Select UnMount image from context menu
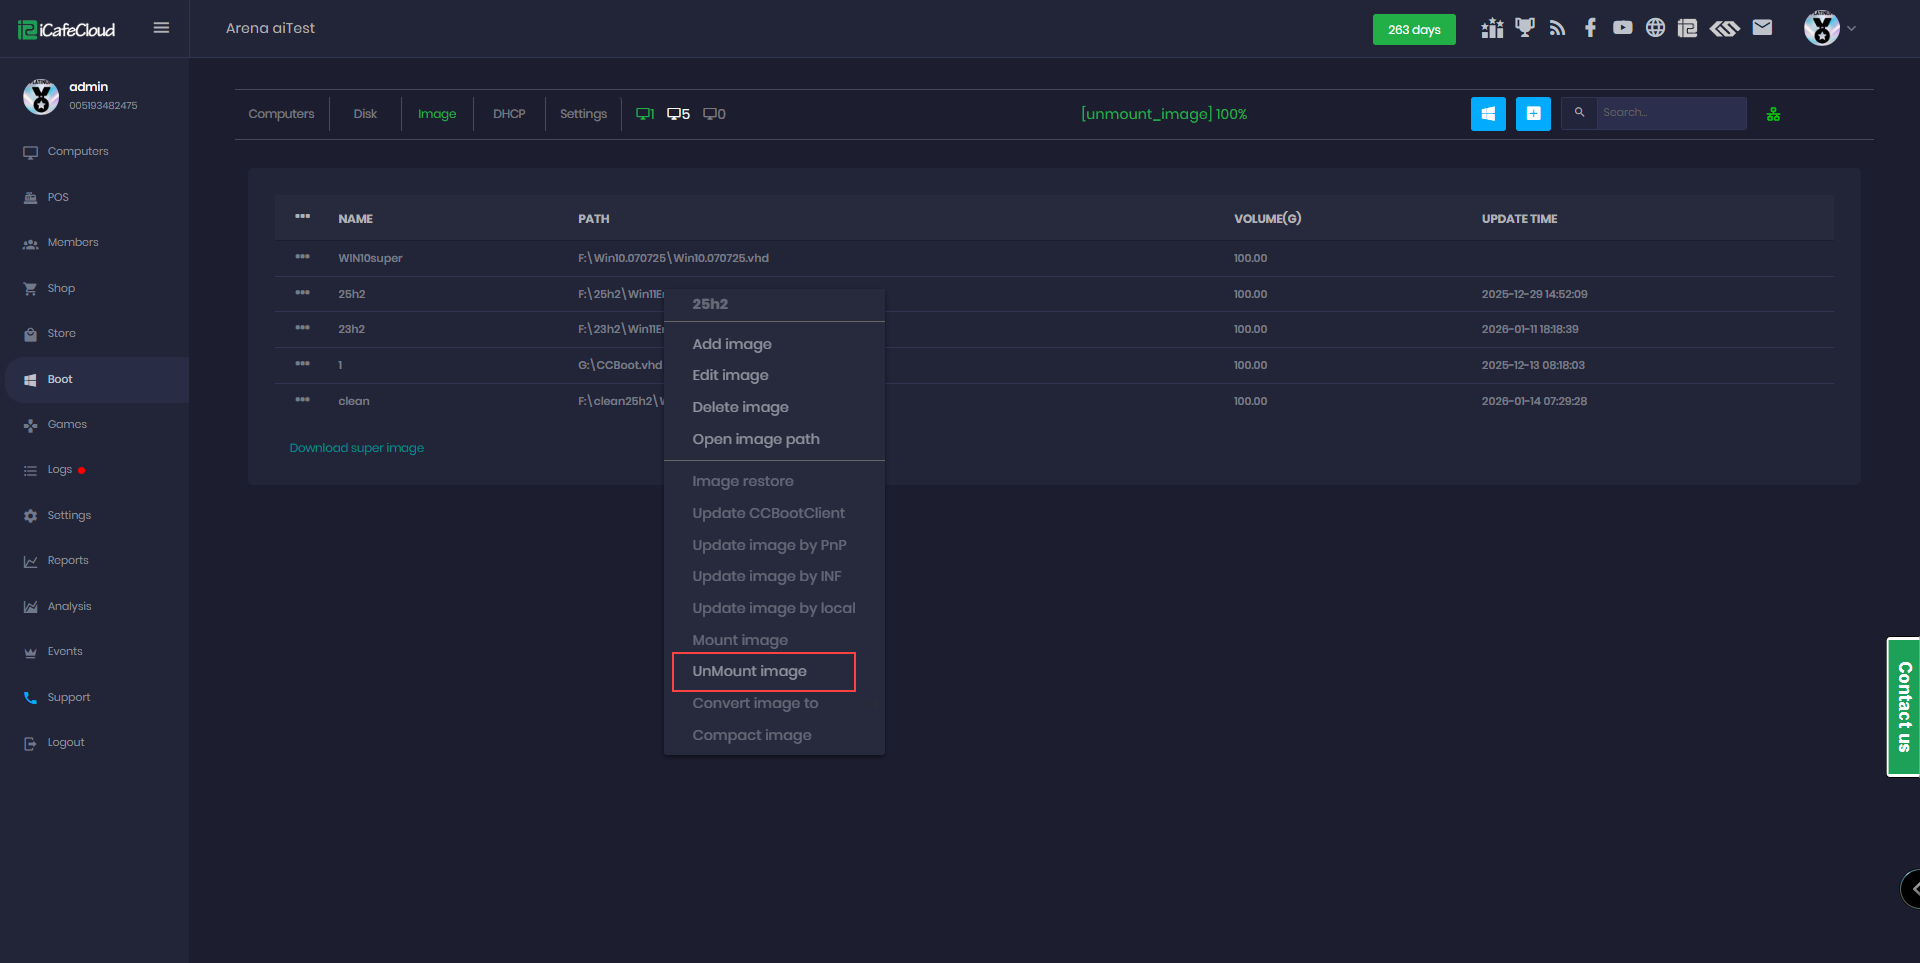The image size is (1920, 963). [749, 671]
